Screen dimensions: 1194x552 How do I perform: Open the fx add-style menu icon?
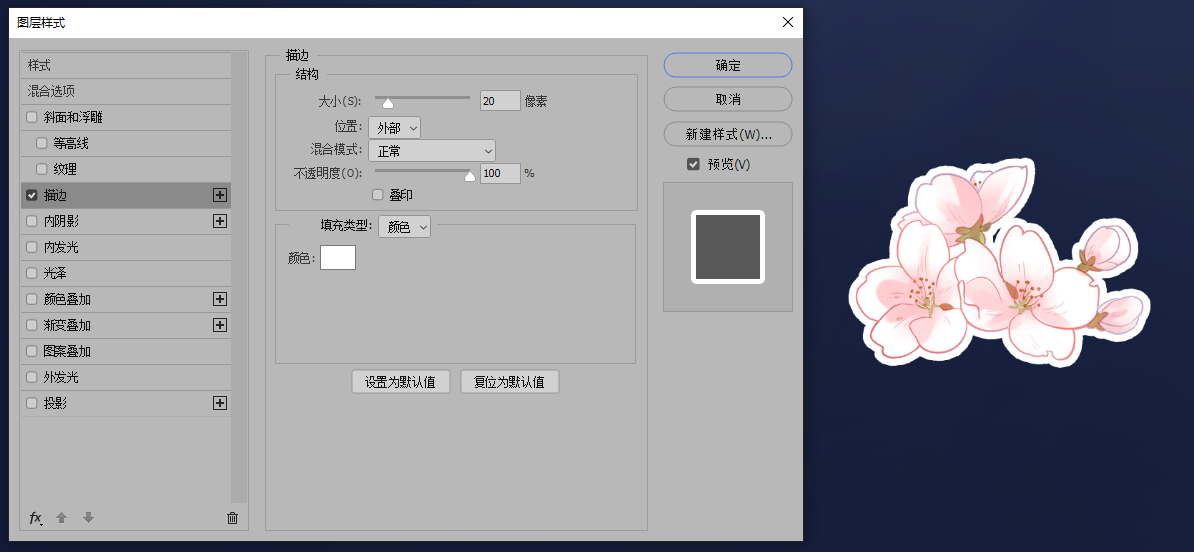[x=35, y=518]
